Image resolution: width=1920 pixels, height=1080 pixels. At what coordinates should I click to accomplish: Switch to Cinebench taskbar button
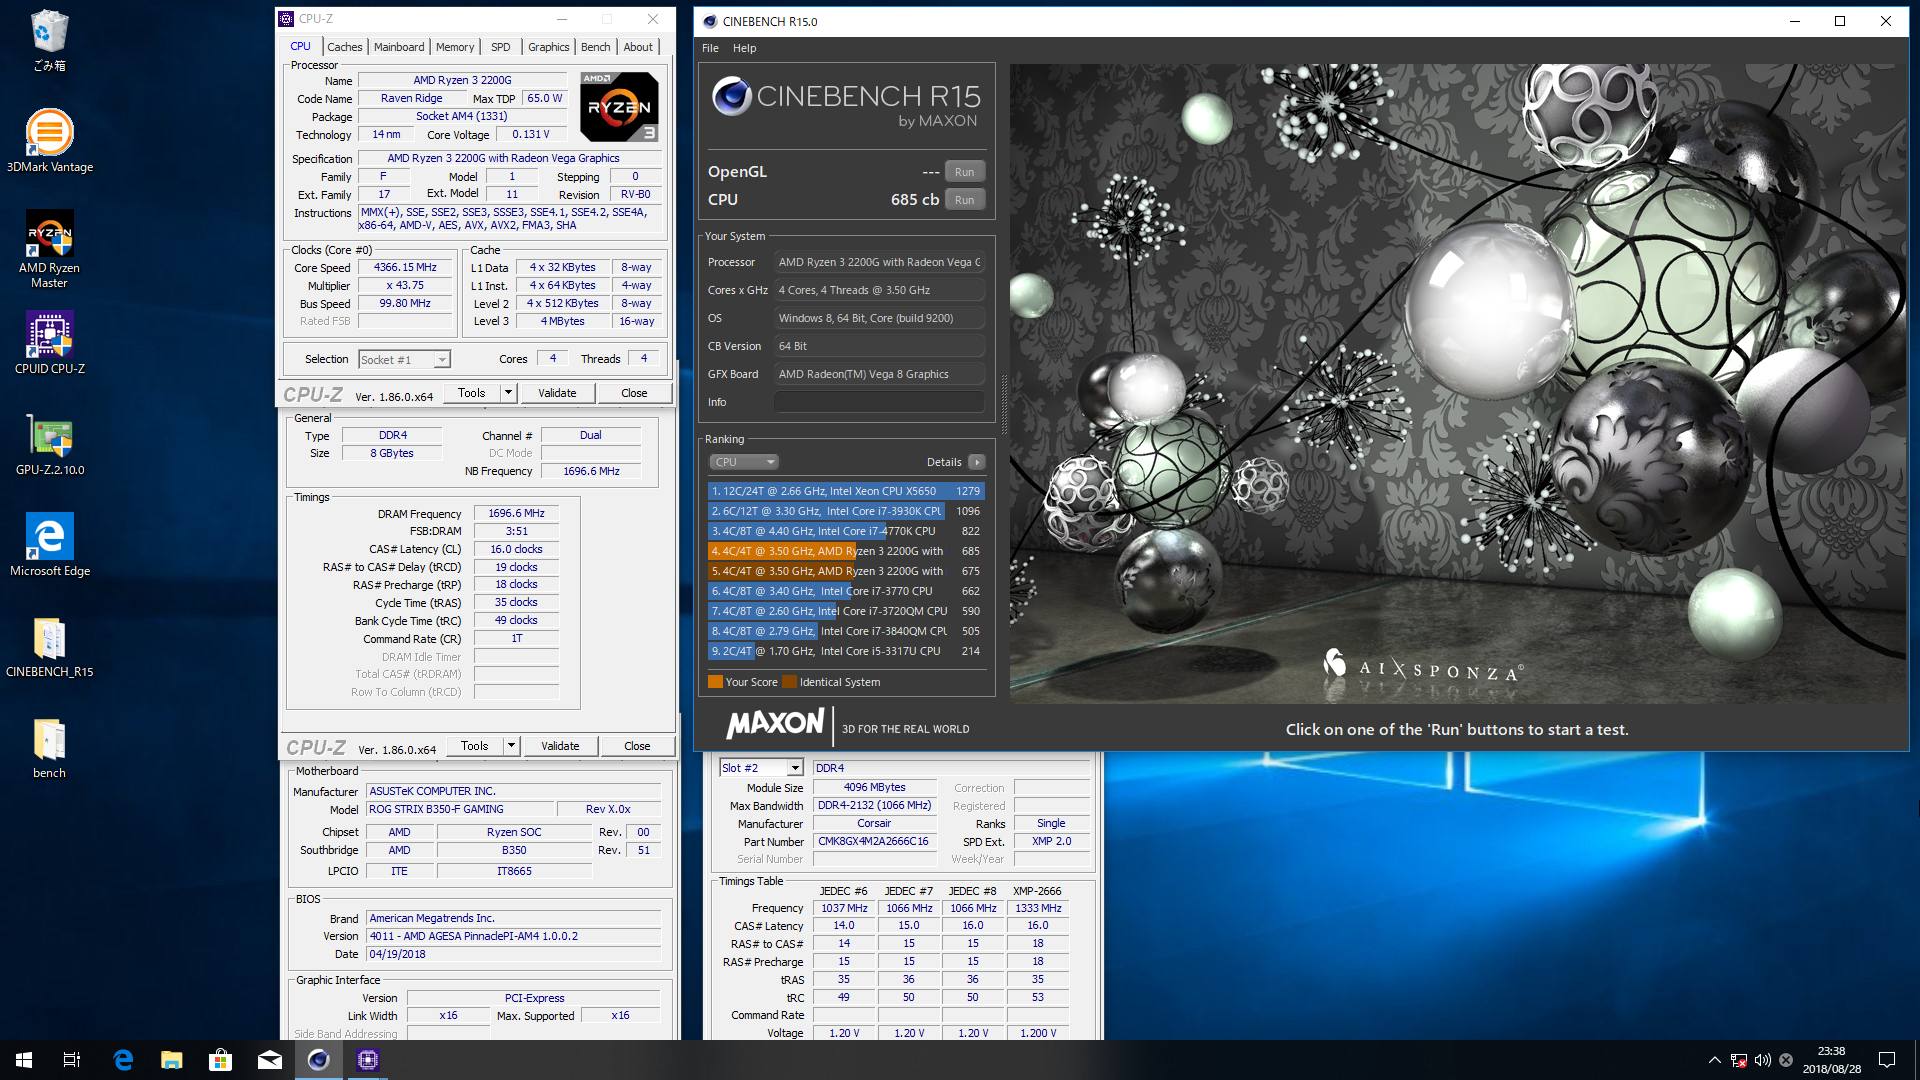319,1060
